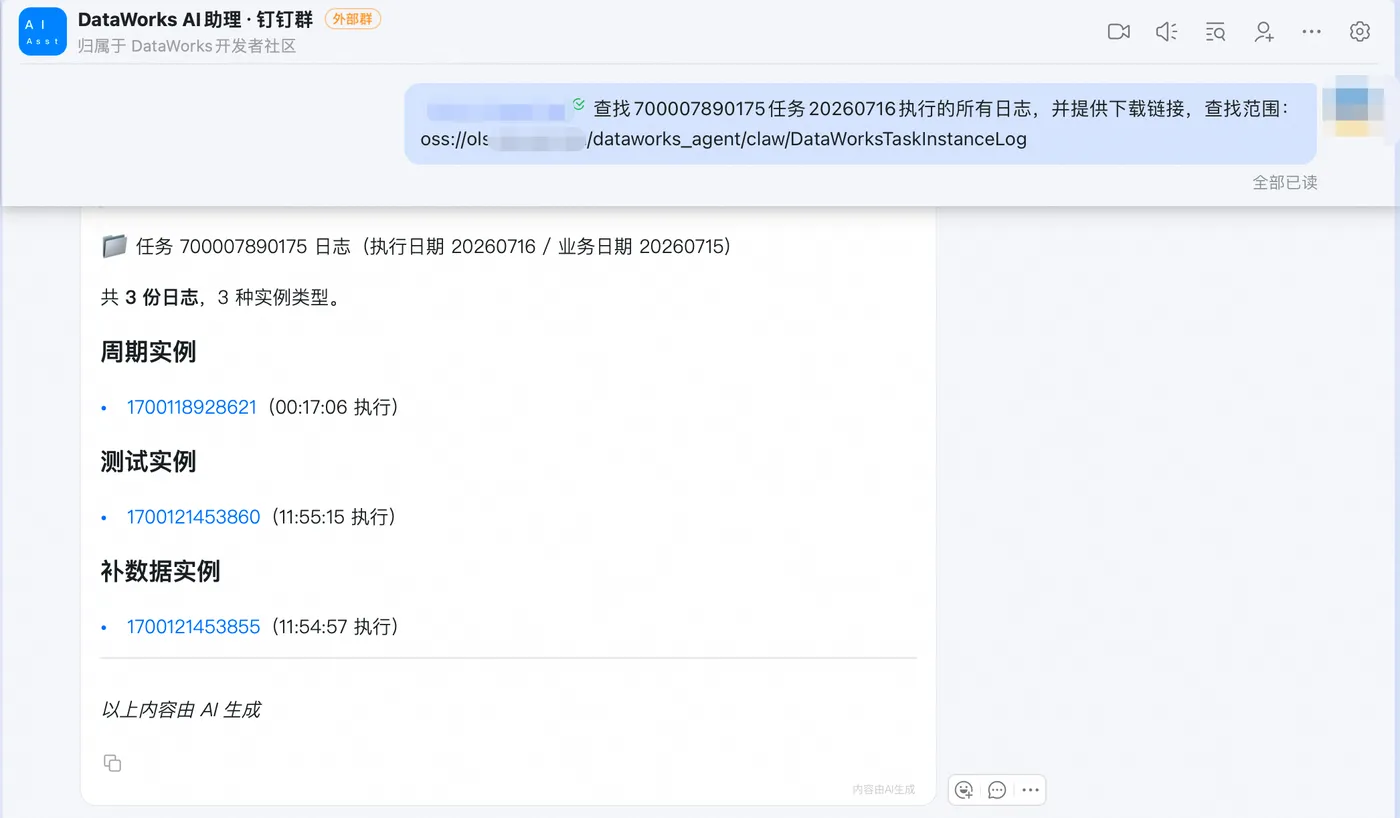Add a member to the group

coord(1264,32)
